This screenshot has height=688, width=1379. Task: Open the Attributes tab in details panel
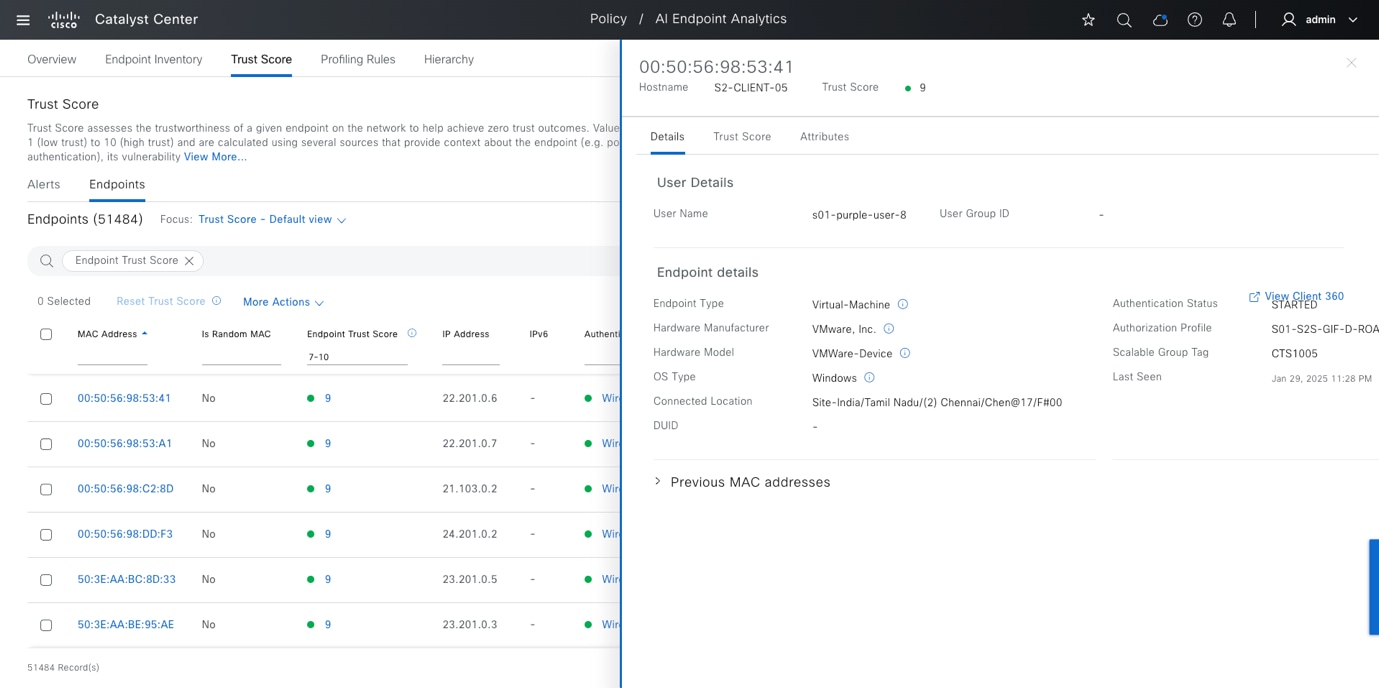pos(824,137)
